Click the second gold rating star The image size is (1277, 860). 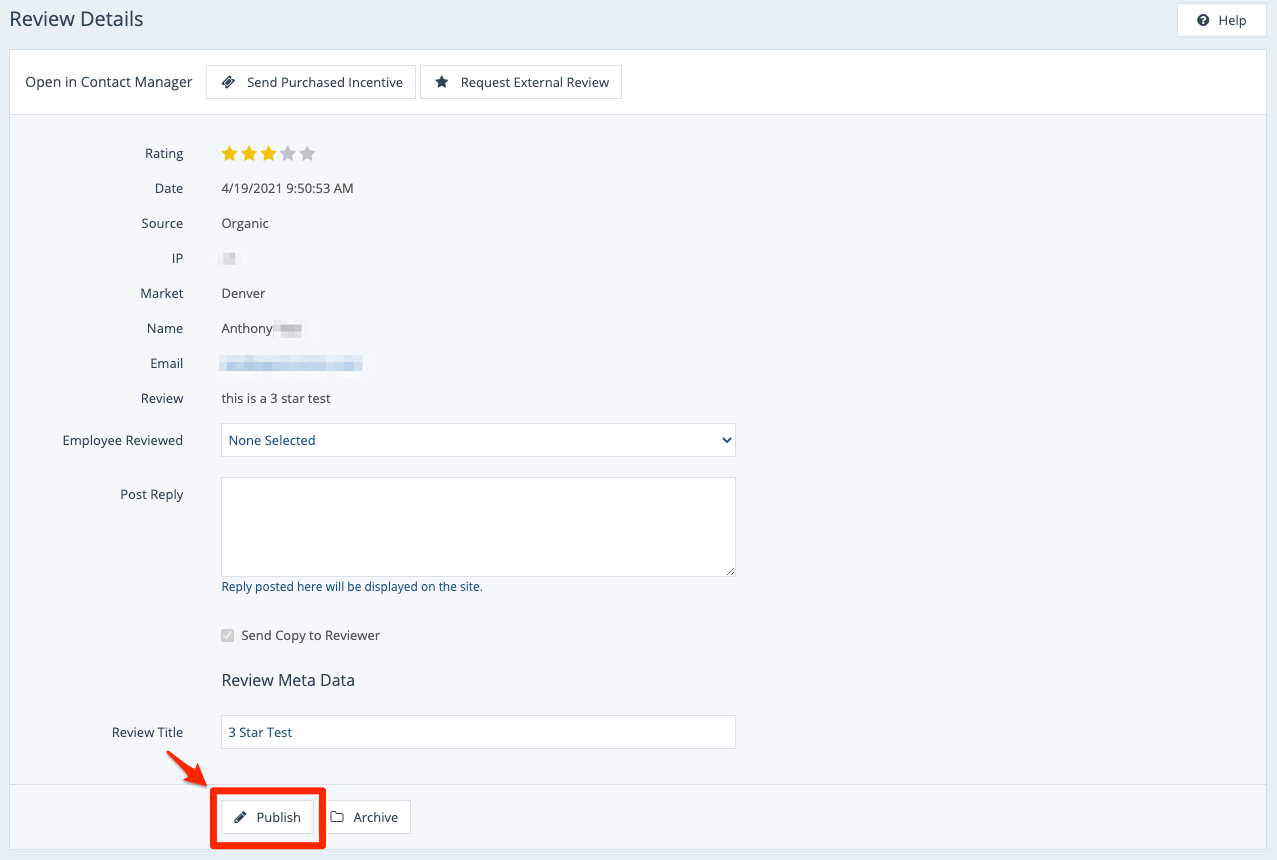249,154
